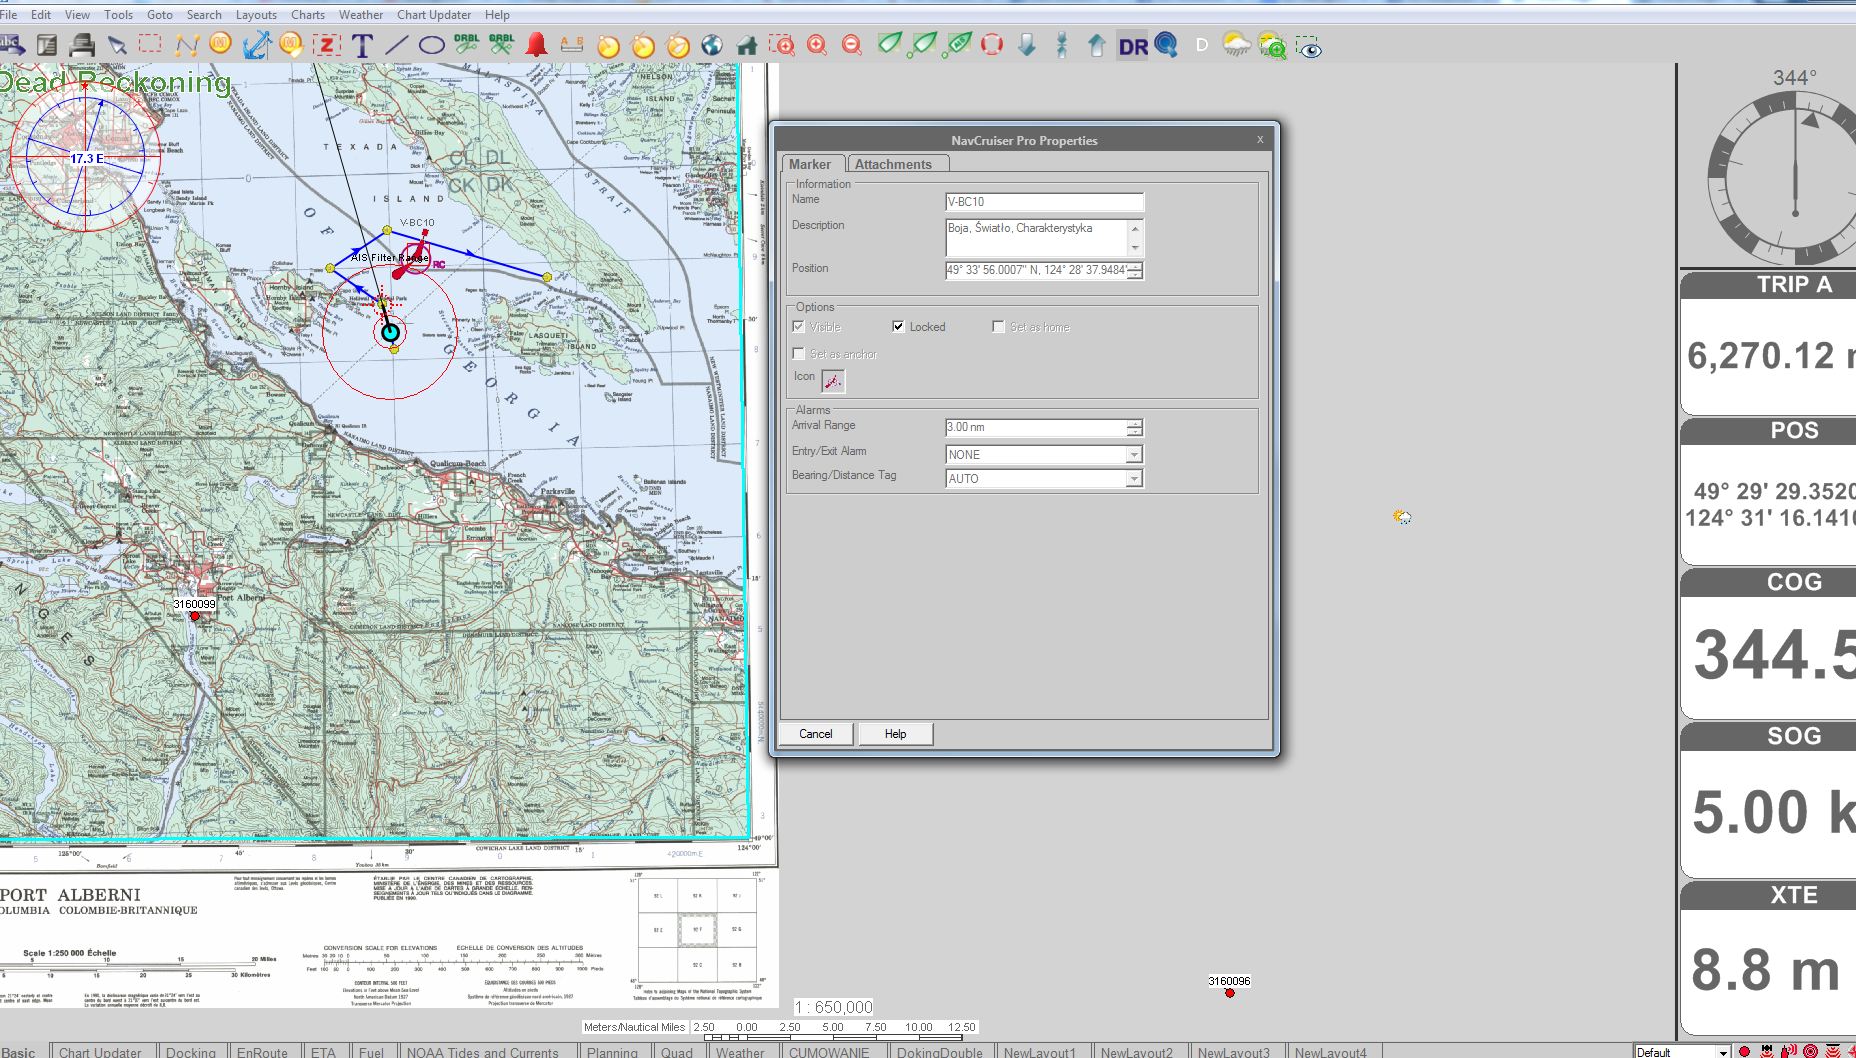This screenshot has height=1058, width=1856.
Task: Click the printer icon in toolbar
Action: click(x=82, y=45)
